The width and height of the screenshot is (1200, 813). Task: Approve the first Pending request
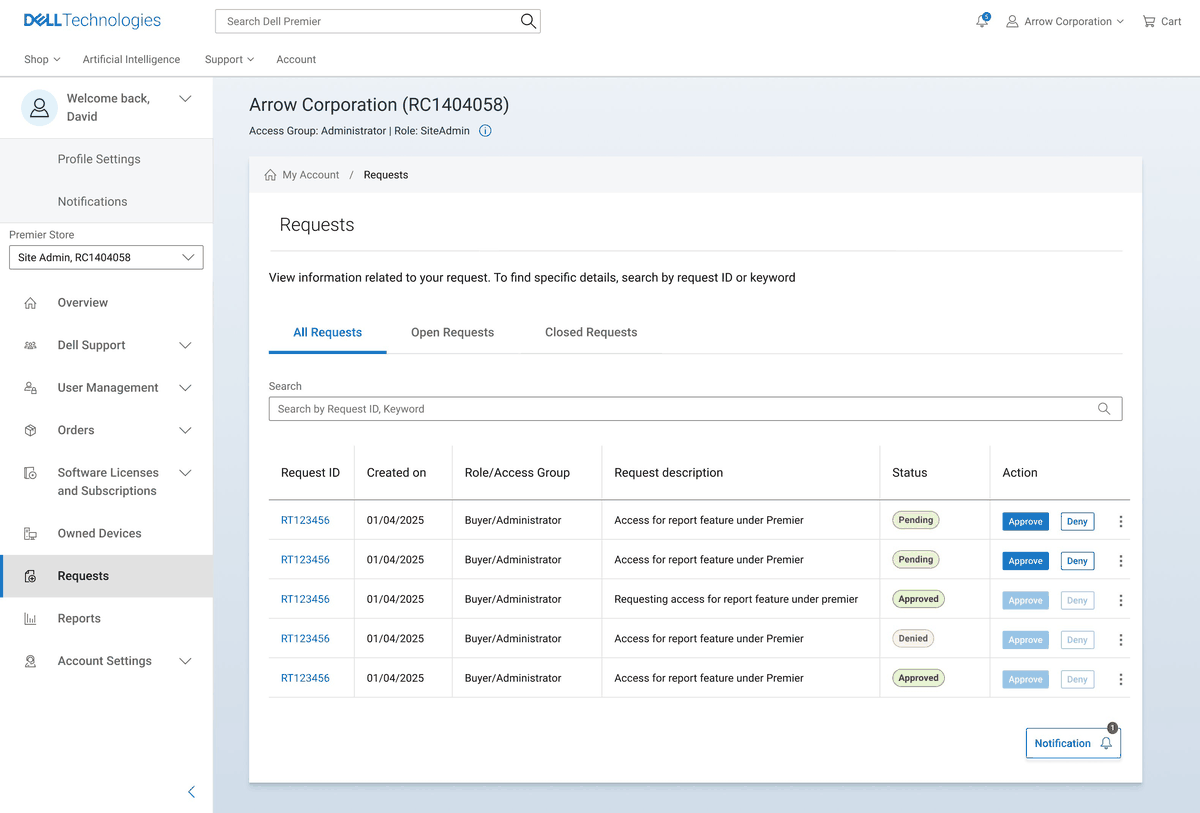tap(1026, 522)
